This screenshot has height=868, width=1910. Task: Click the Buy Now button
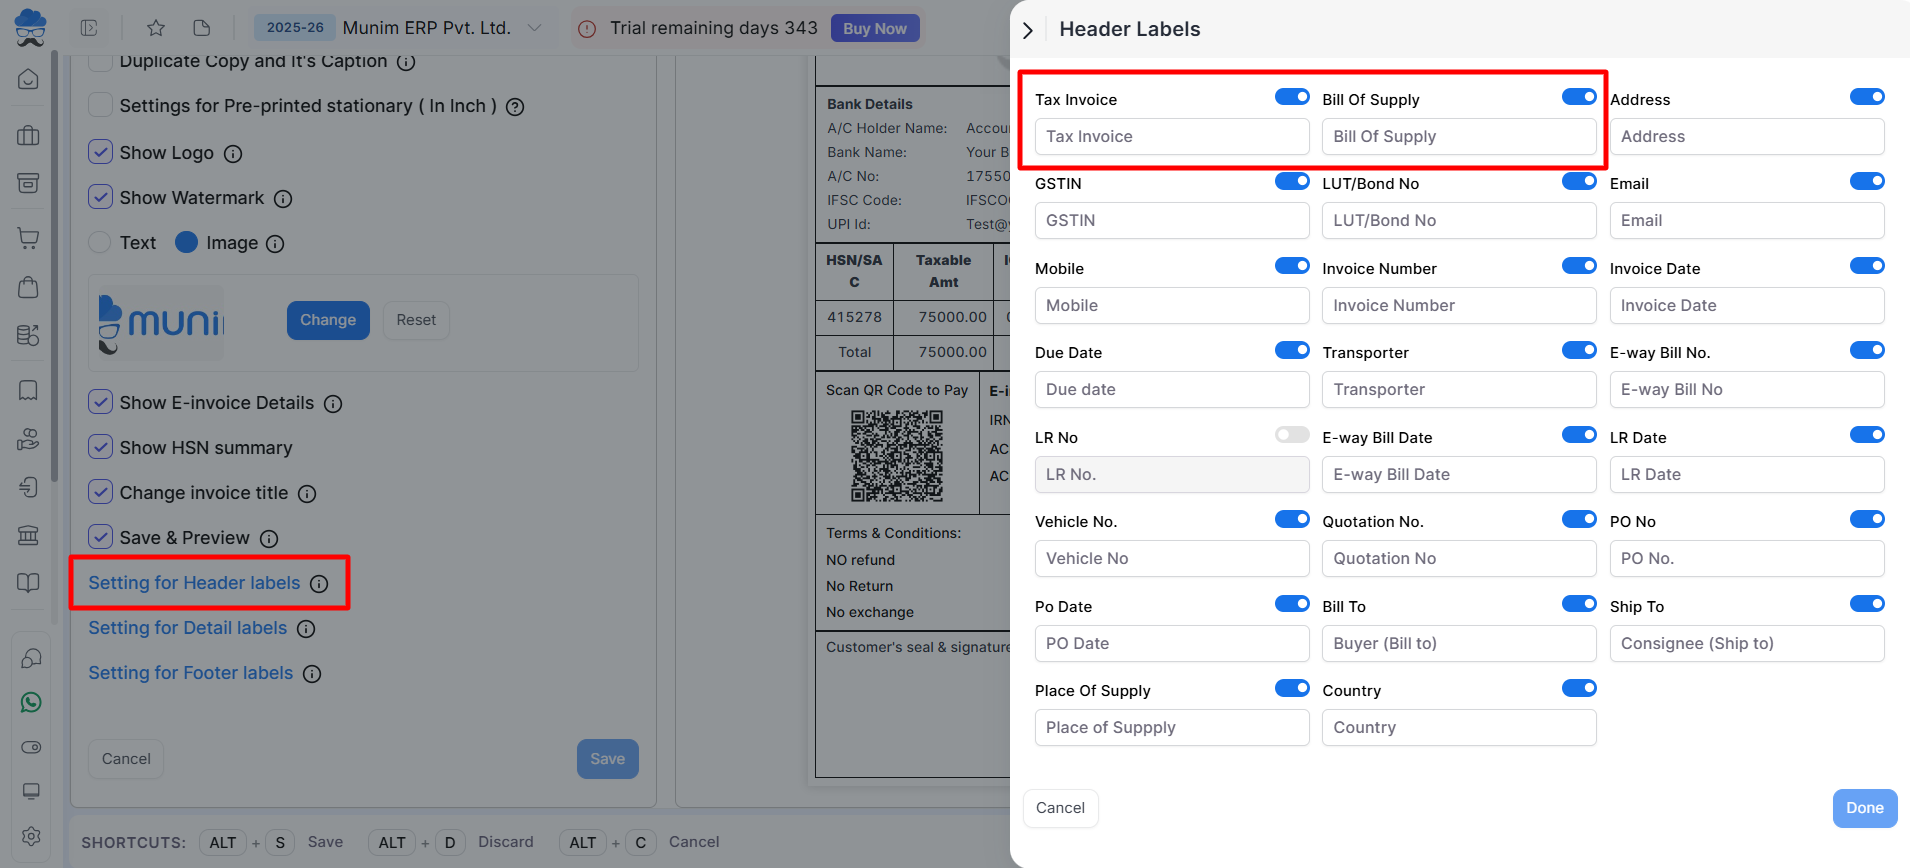(874, 28)
